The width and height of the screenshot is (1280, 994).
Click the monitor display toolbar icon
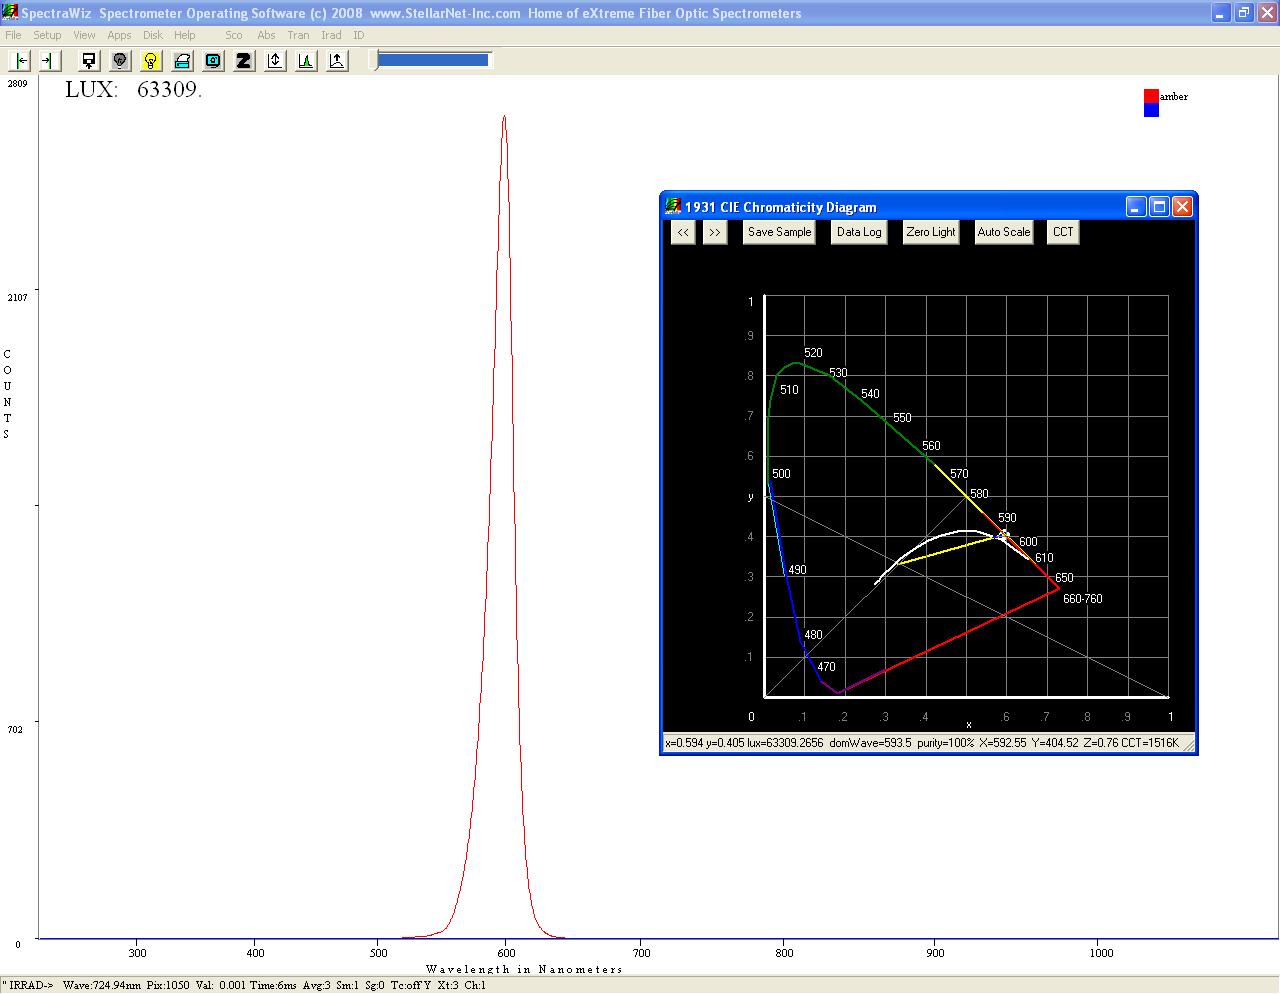(x=88, y=60)
